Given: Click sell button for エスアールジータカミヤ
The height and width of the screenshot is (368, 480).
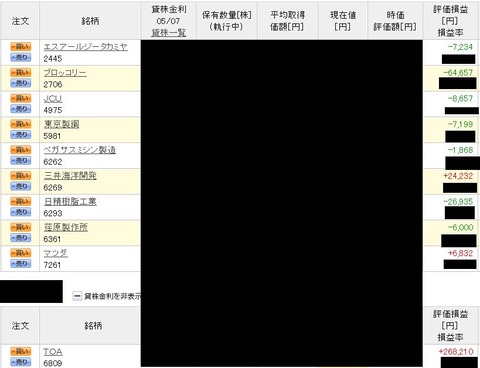Looking at the screenshot, I should [20, 57].
